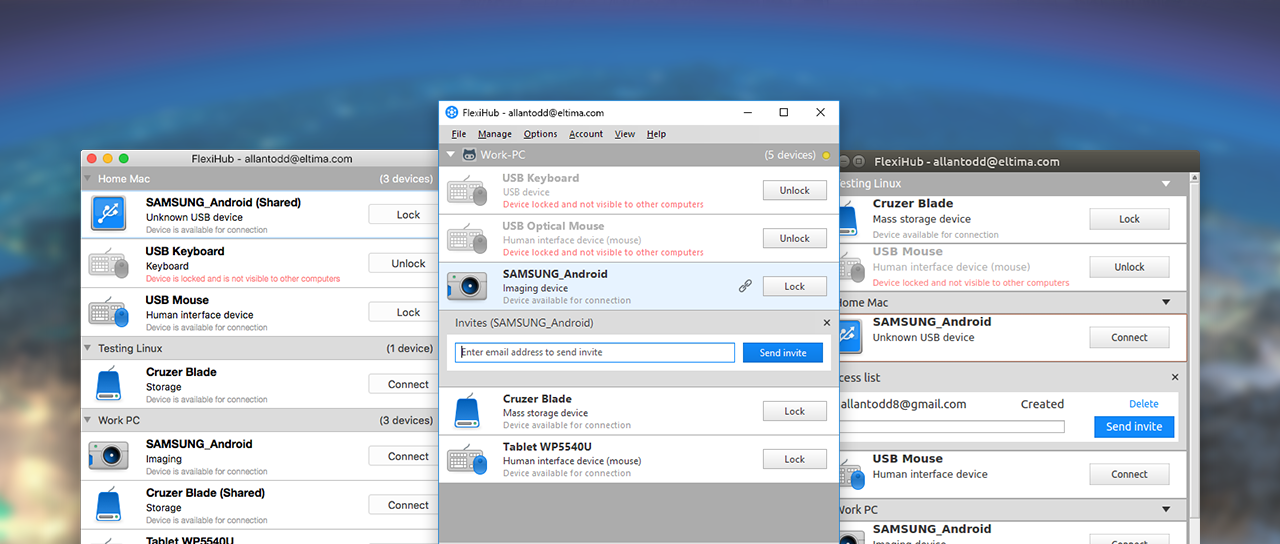
Task: Click the SAMSUNG_Android (Shared) USB icon
Action: (107, 214)
